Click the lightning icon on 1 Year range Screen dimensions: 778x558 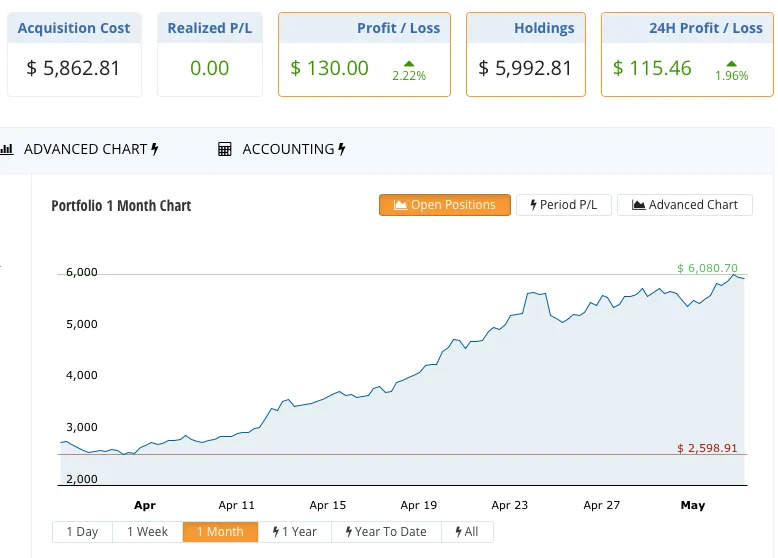point(276,532)
